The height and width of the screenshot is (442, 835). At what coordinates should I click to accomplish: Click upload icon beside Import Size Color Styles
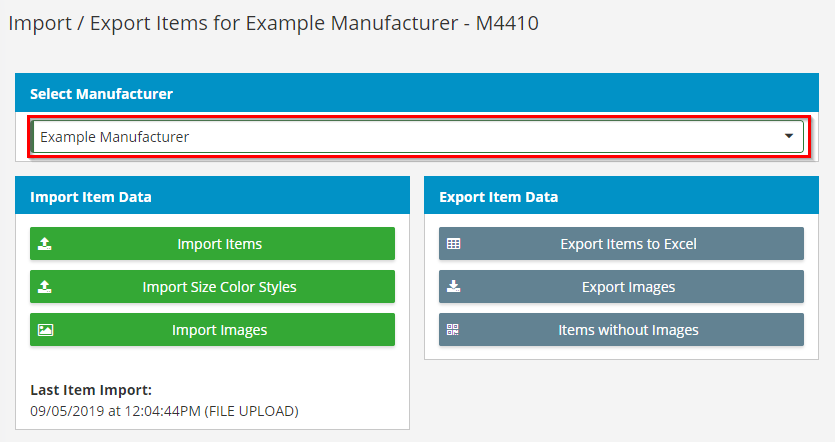click(x=46, y=287)
